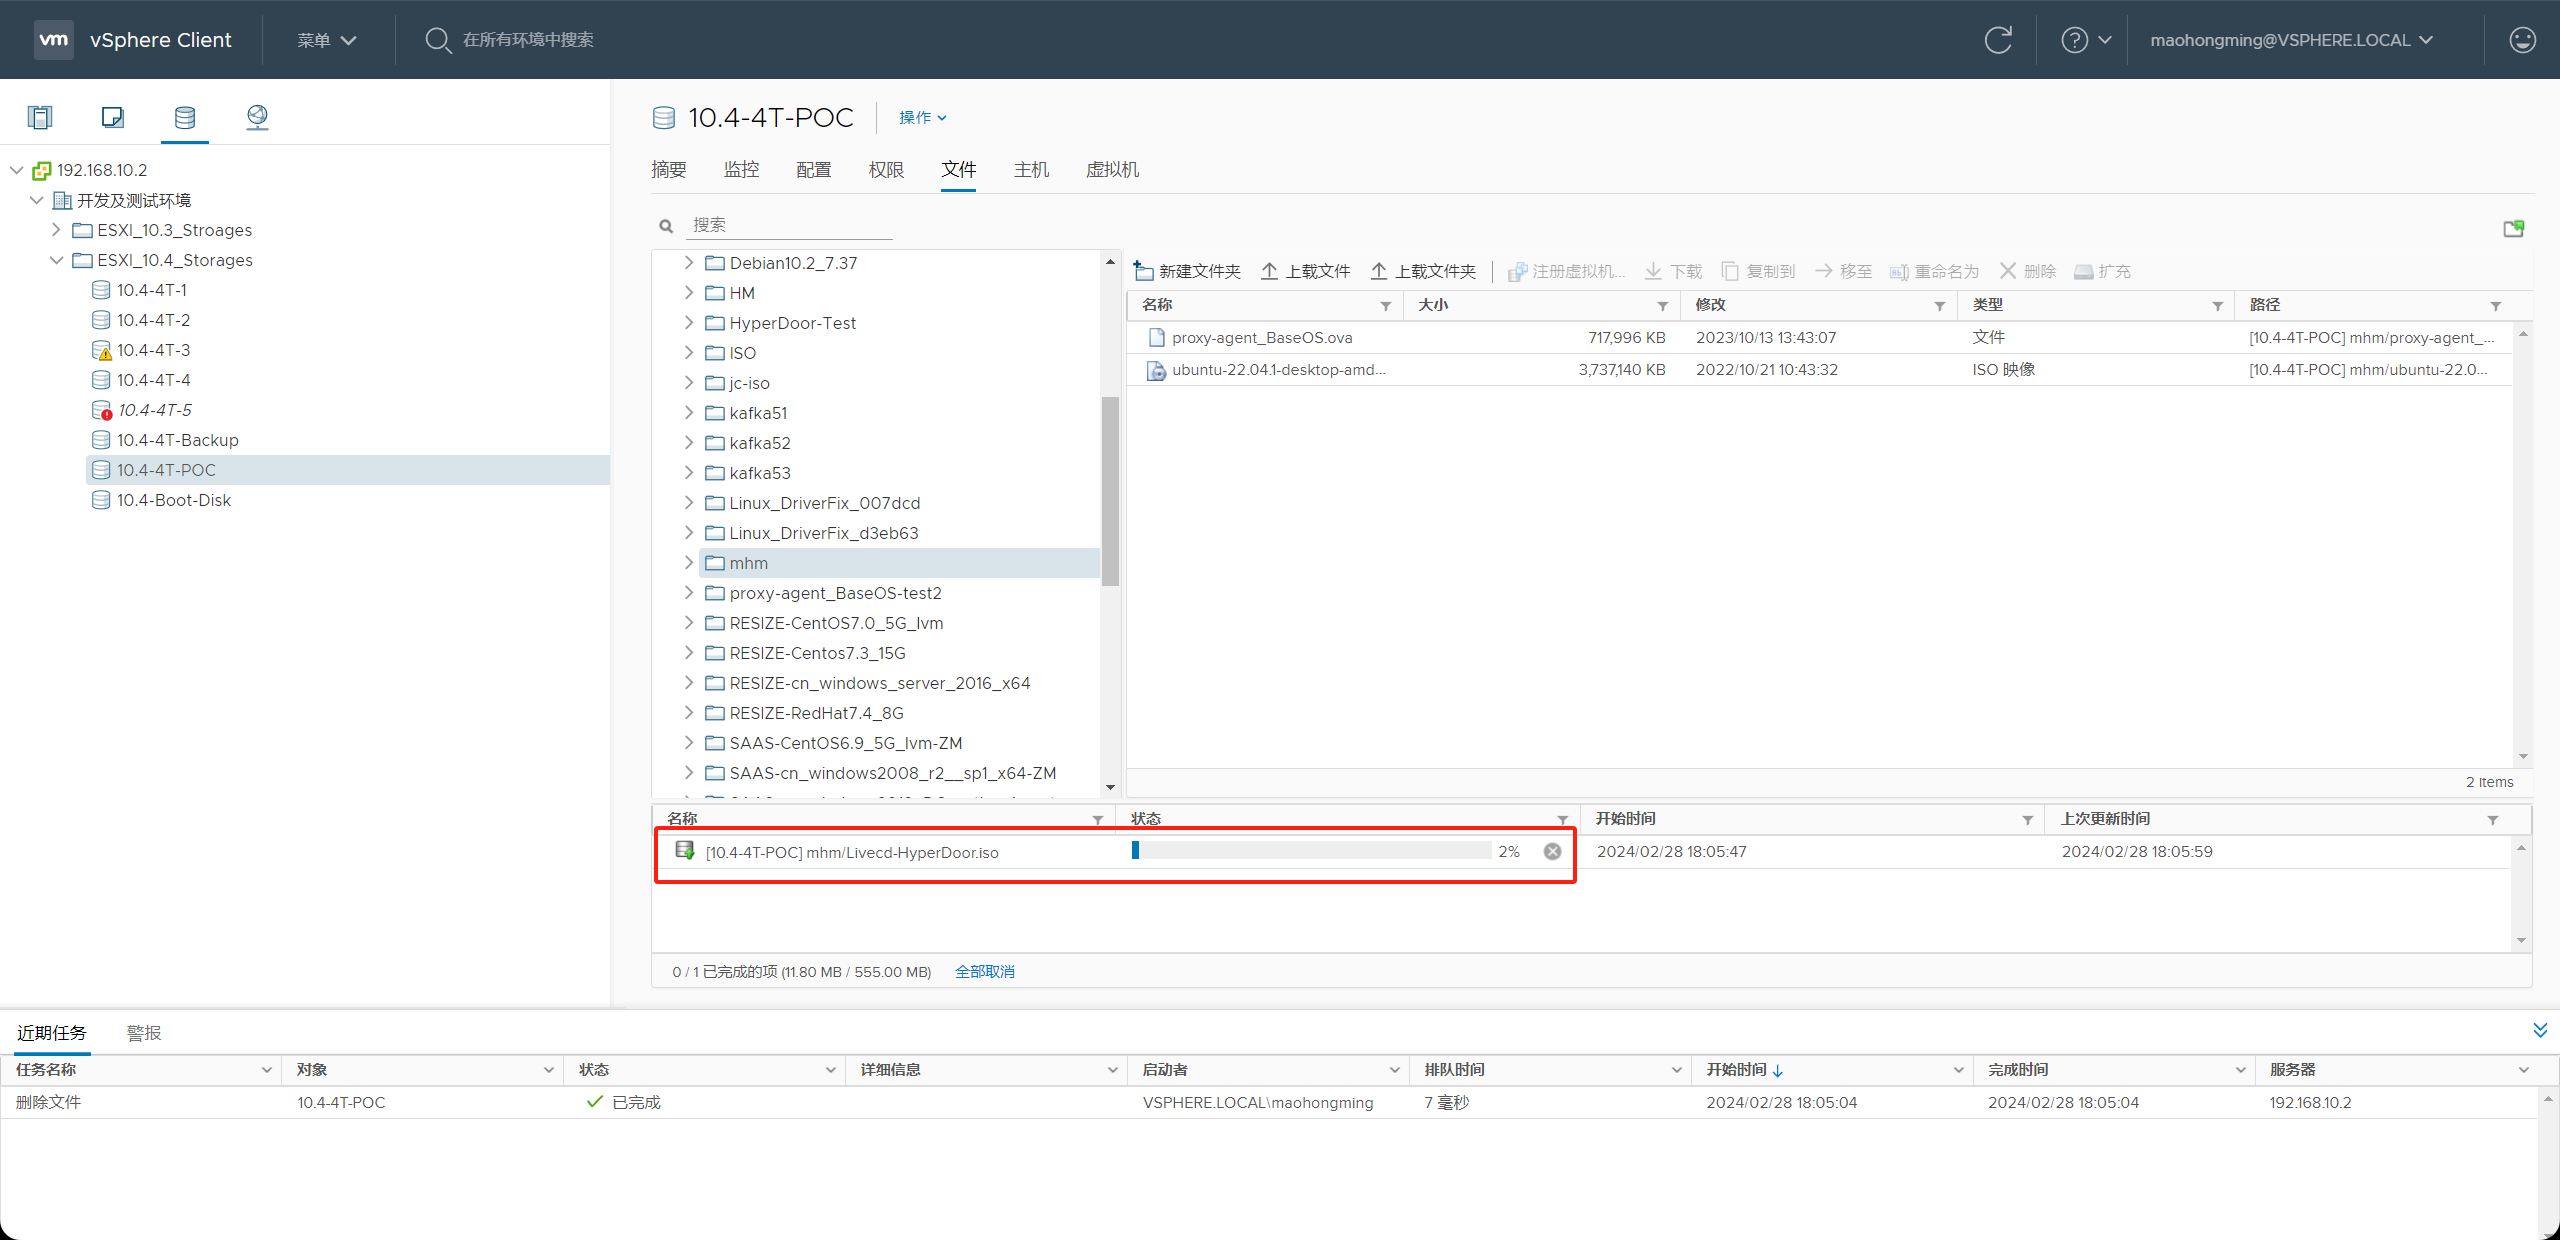
Task: Open the kafka51 folder
Action: (x=758, y=413)
